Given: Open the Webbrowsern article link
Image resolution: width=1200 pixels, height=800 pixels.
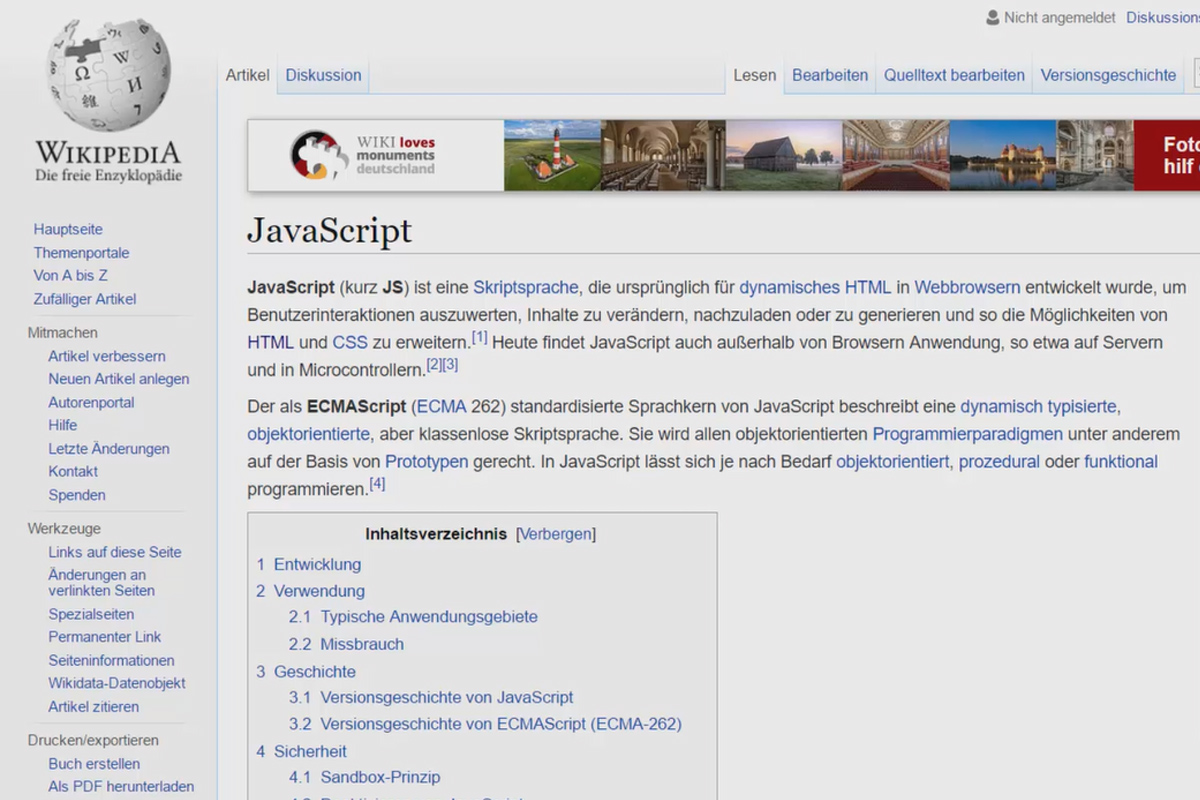Looking at the screenshot, I should (x=967, y=287).
